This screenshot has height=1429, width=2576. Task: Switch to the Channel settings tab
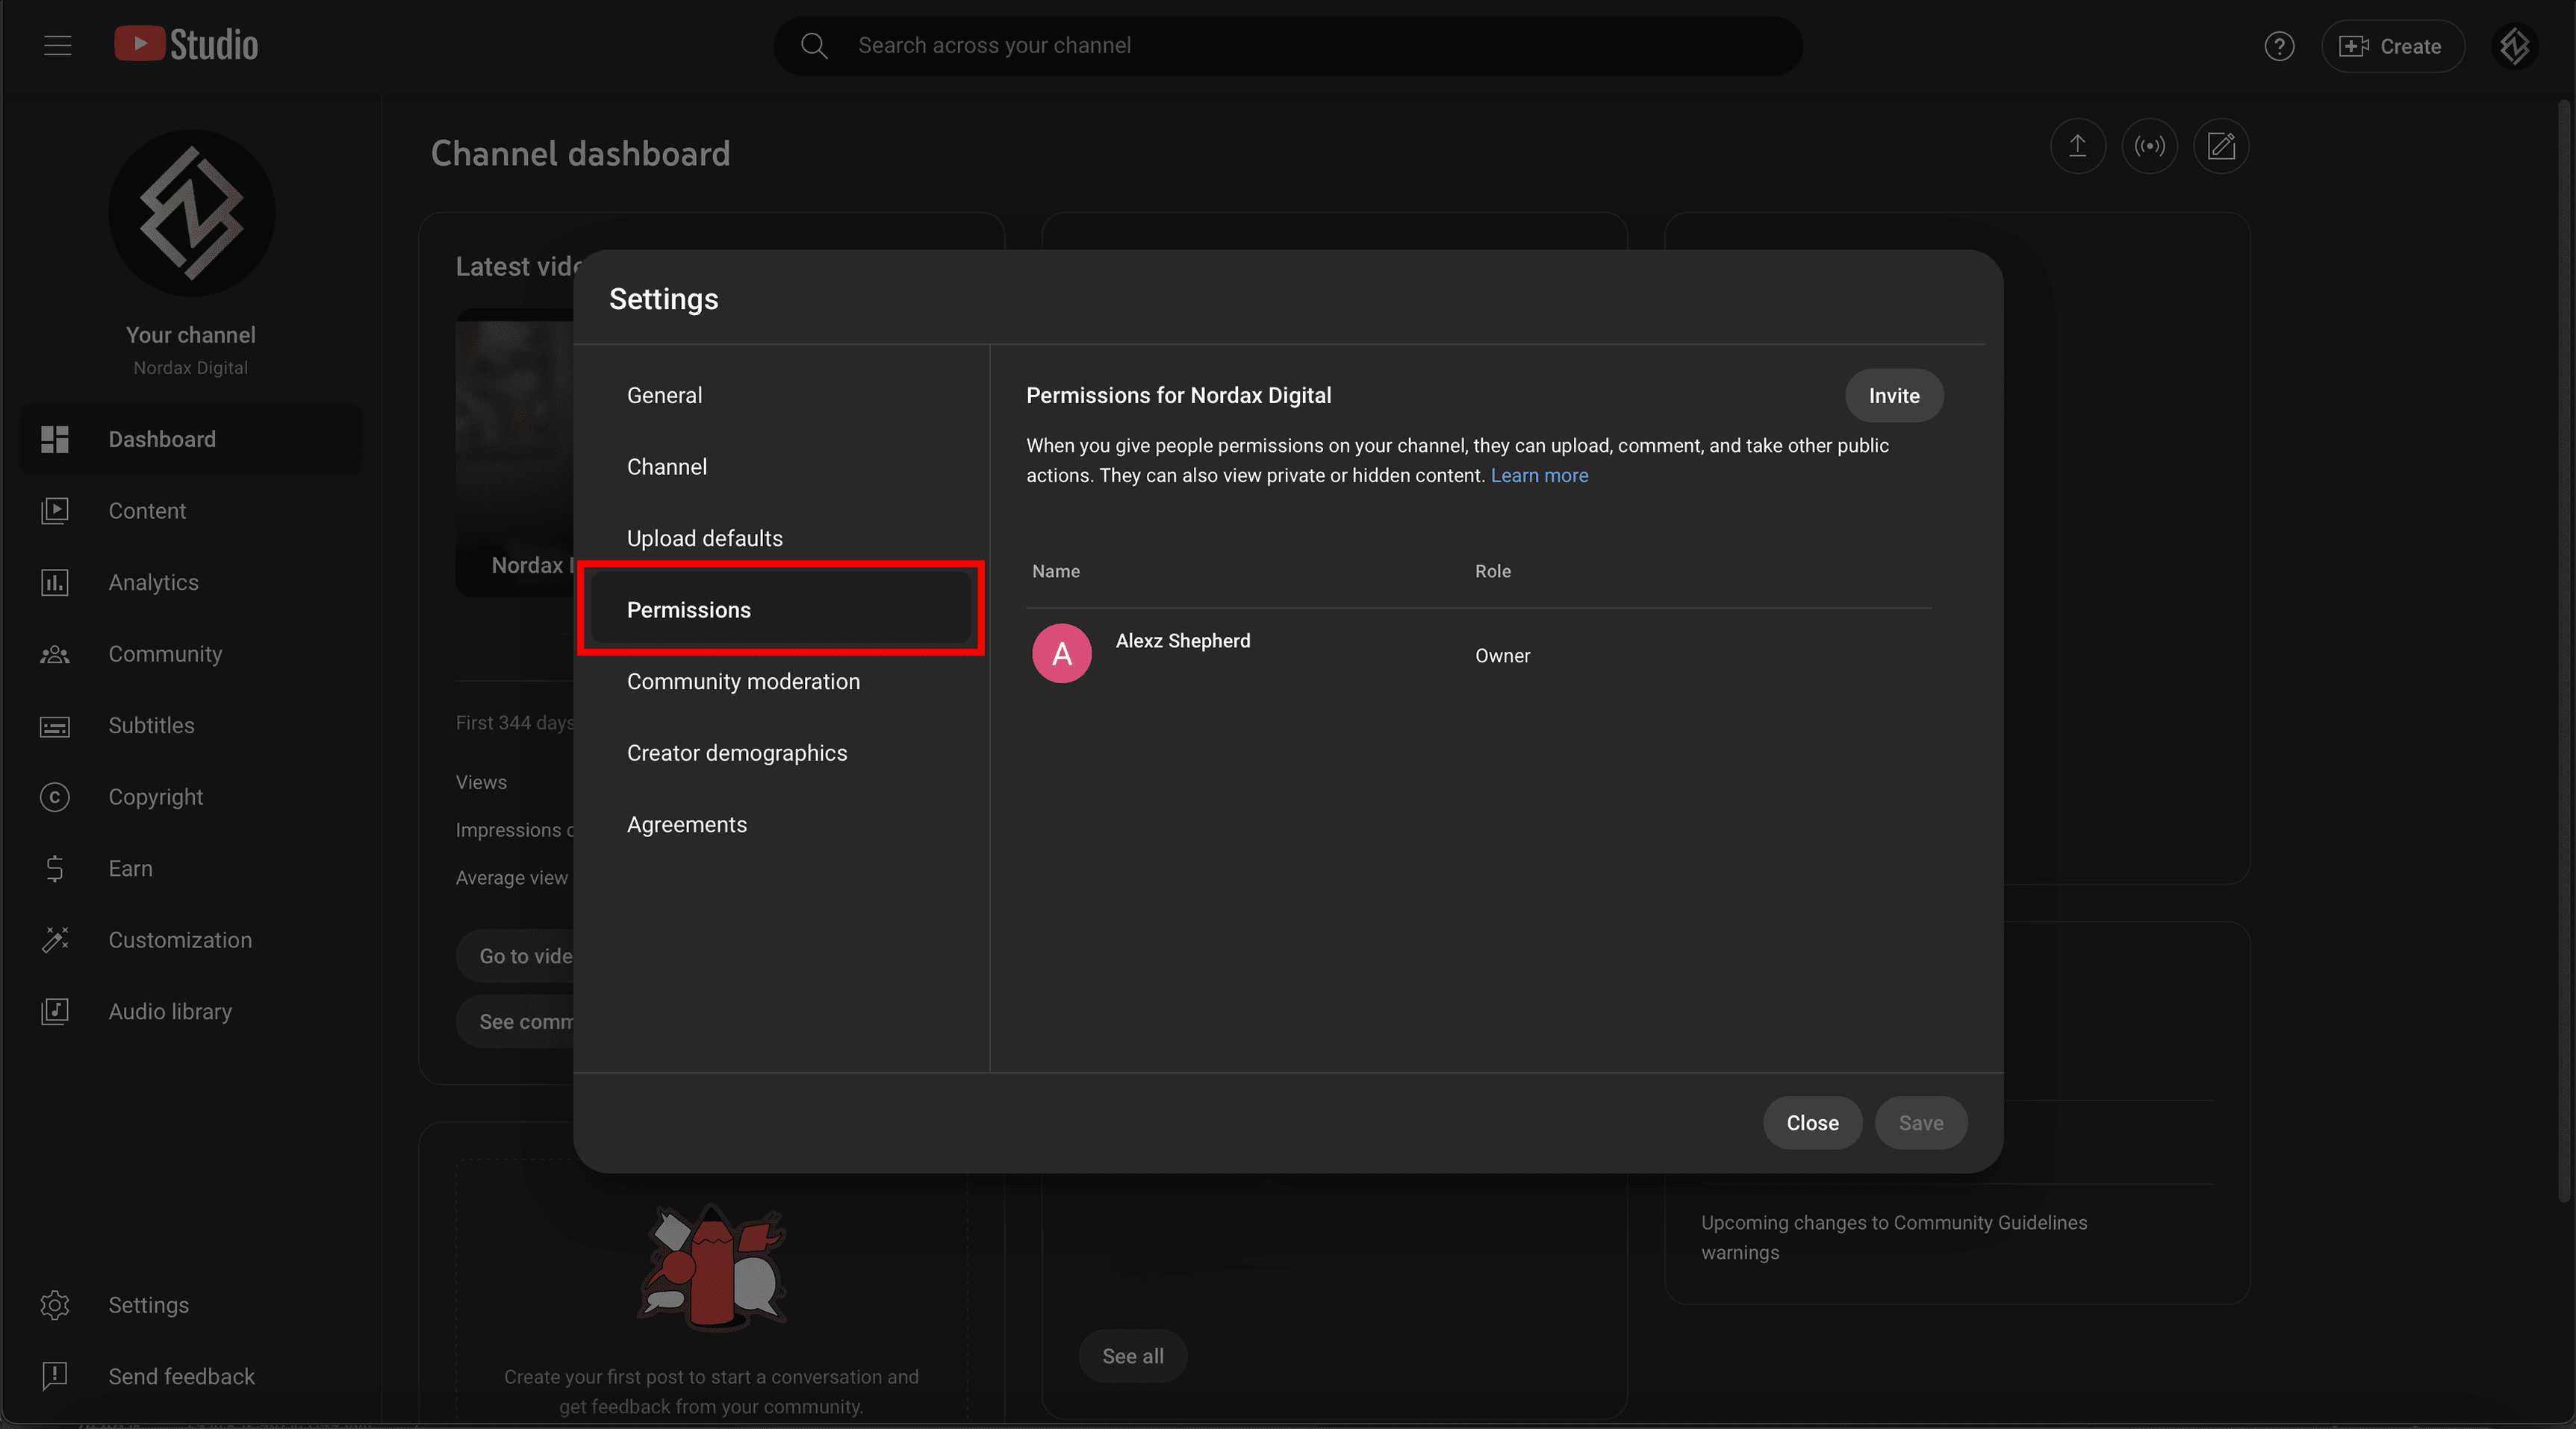click(667, 466)
